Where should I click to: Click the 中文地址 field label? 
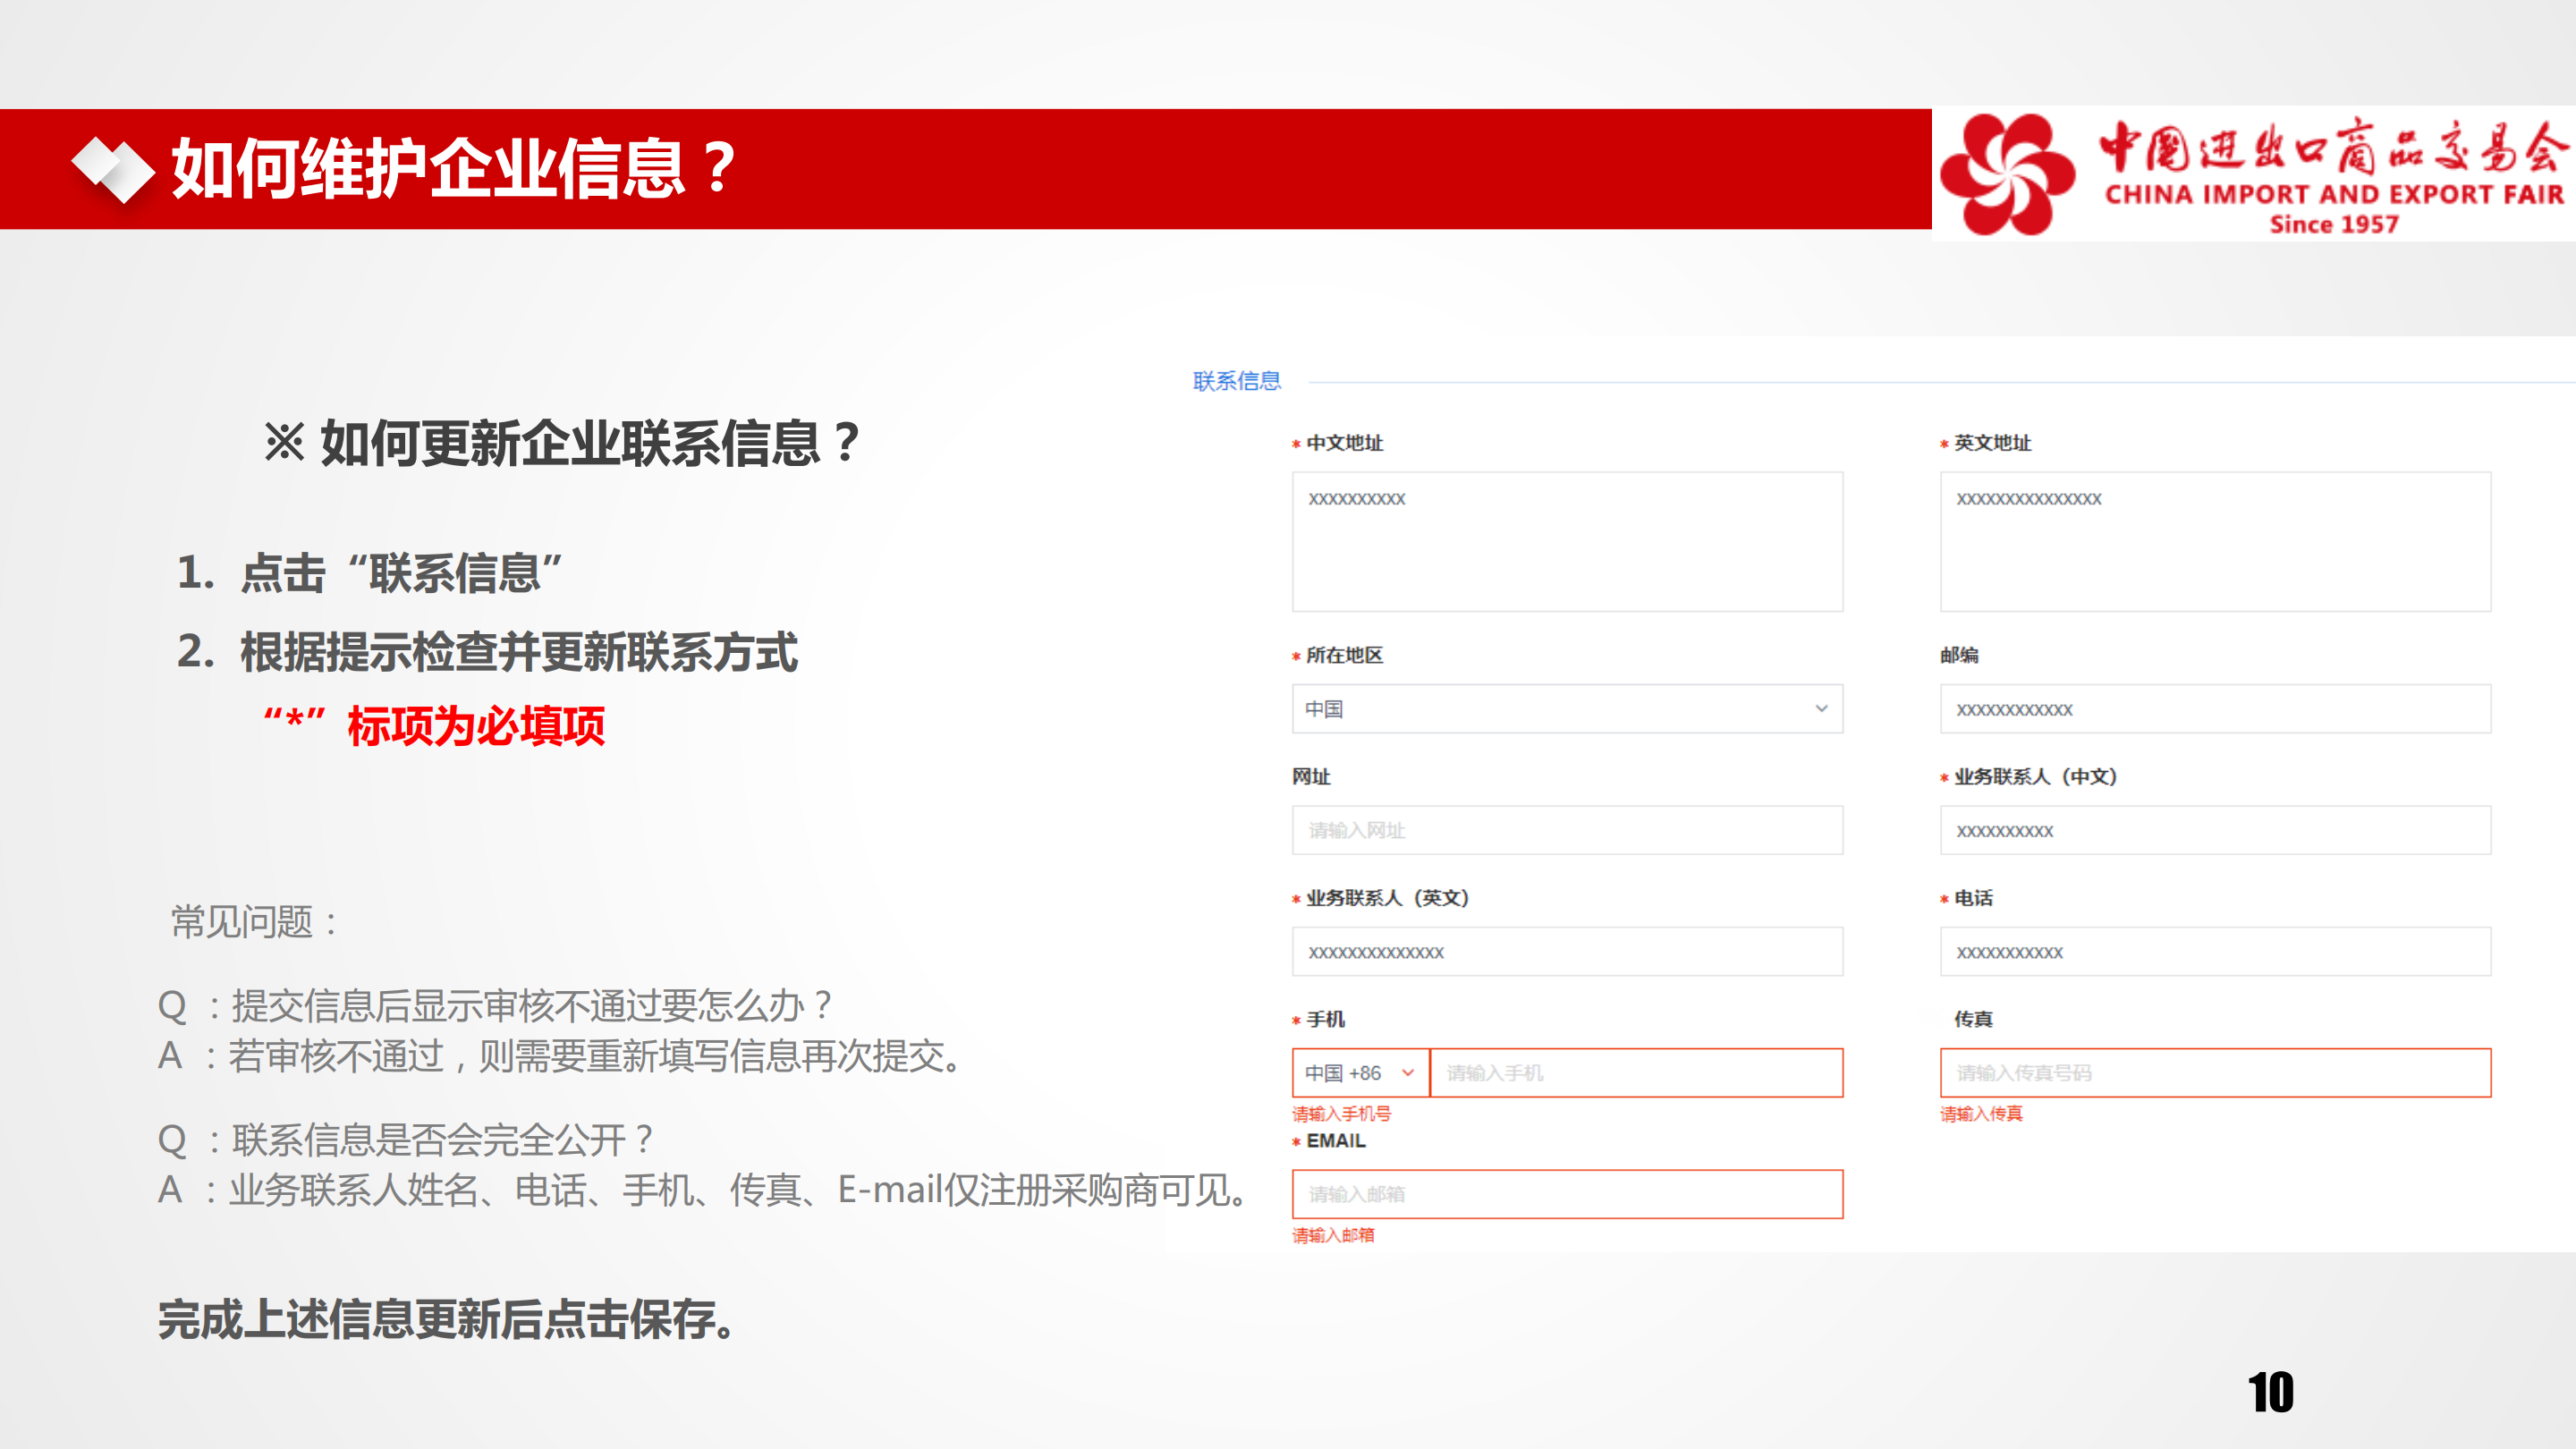pos(1344,443)
